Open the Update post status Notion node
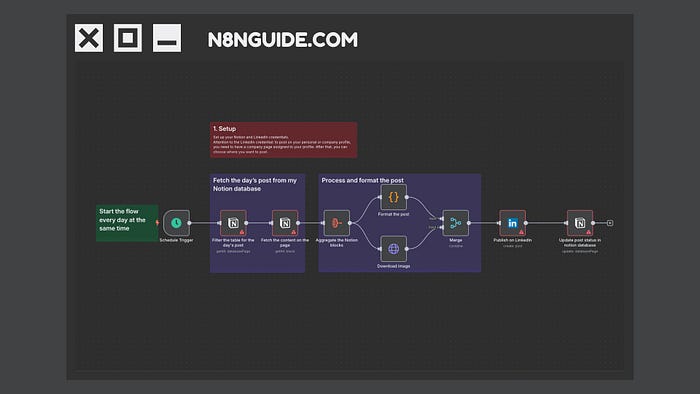Viewport: 700px width, 394px height. tap(580, 223)
